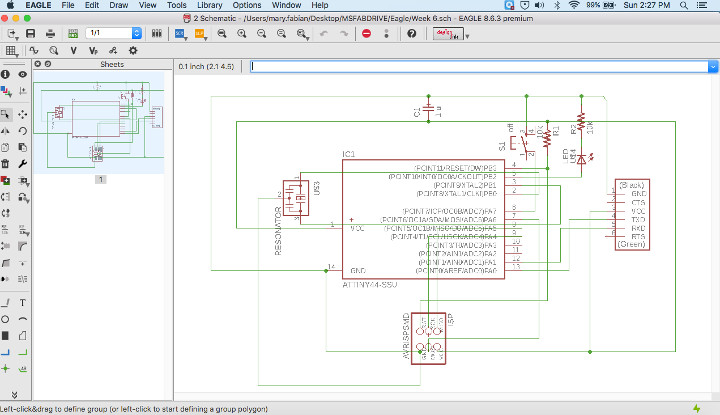720x415 pixels.
Task: Select the Rotate tool
Action: coord(22,131)
